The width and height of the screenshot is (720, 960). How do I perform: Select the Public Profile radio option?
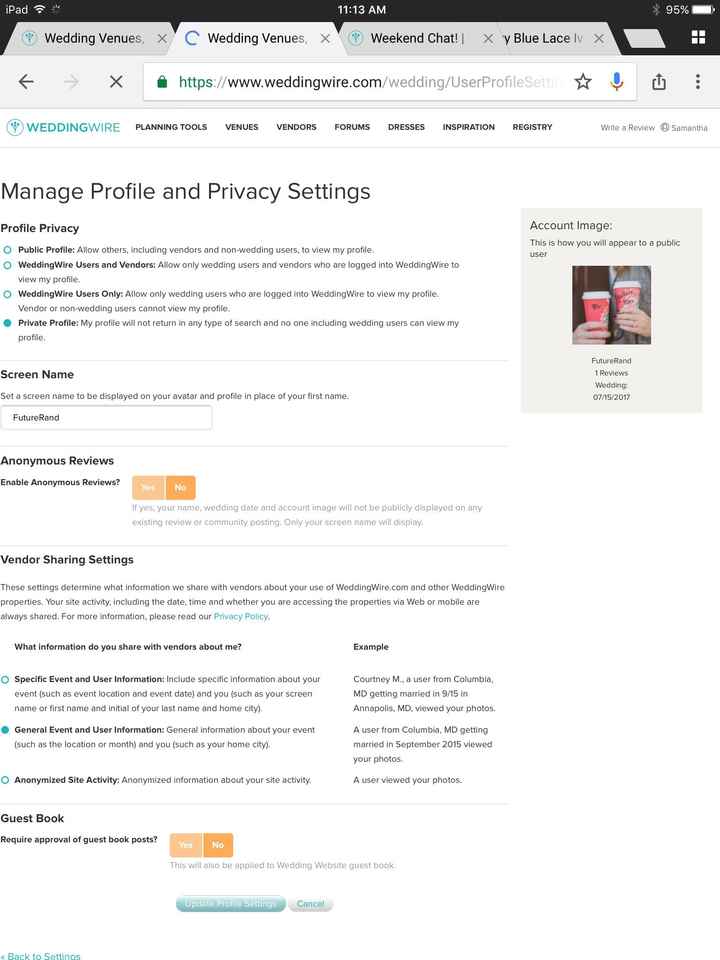coord(8,249)
